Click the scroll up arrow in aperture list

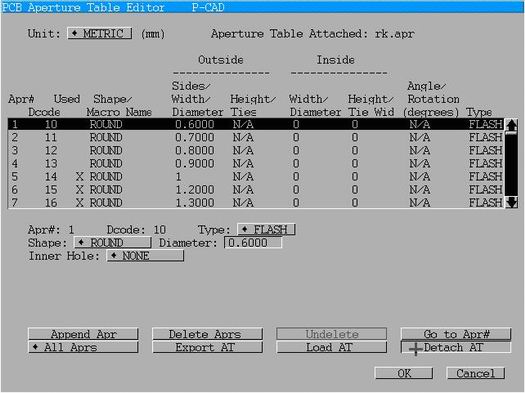tap(511, 125)
